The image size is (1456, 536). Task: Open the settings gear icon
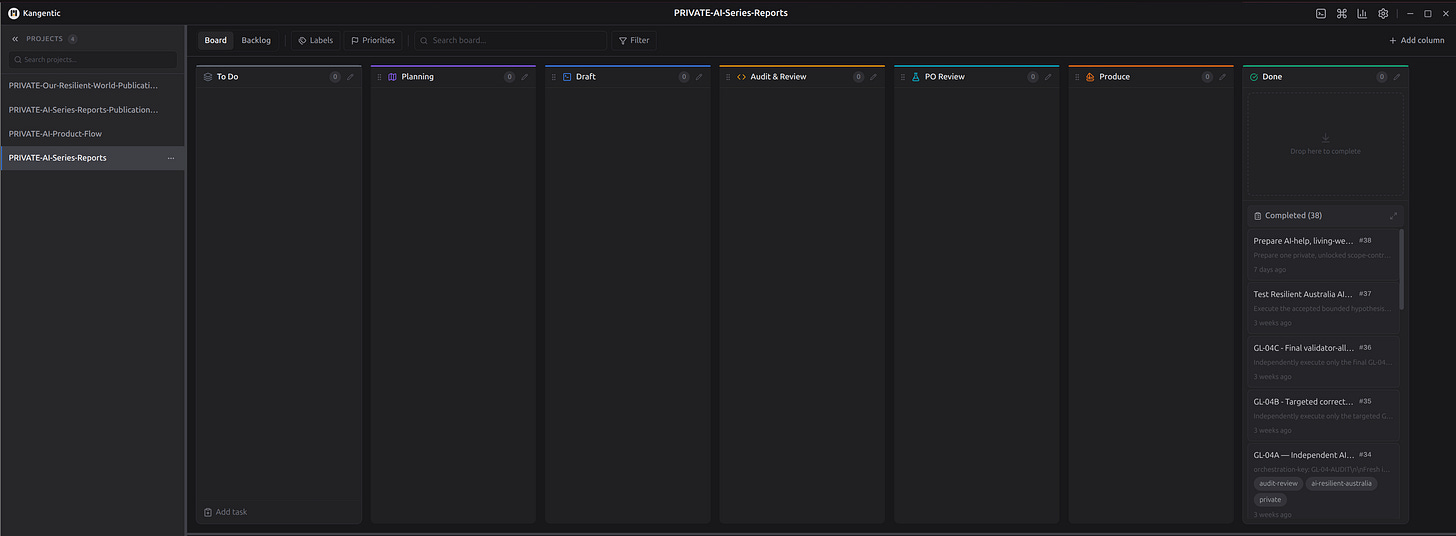pos(1383,13)
